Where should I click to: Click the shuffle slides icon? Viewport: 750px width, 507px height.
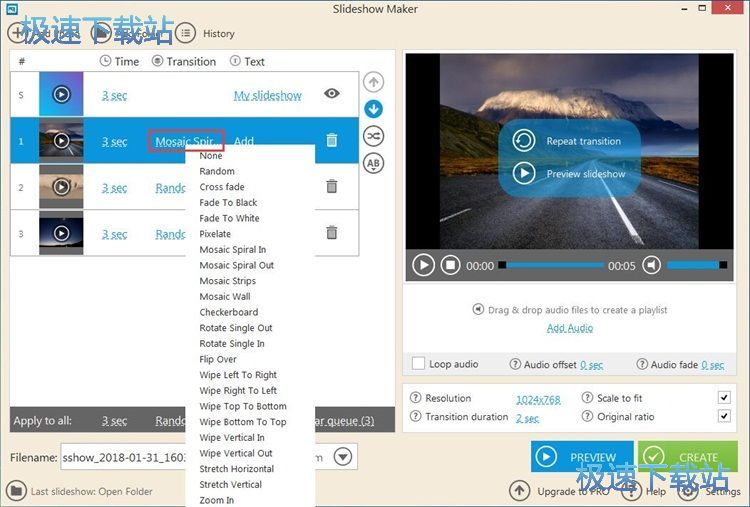pyautogui.click(x=373, y=136)
